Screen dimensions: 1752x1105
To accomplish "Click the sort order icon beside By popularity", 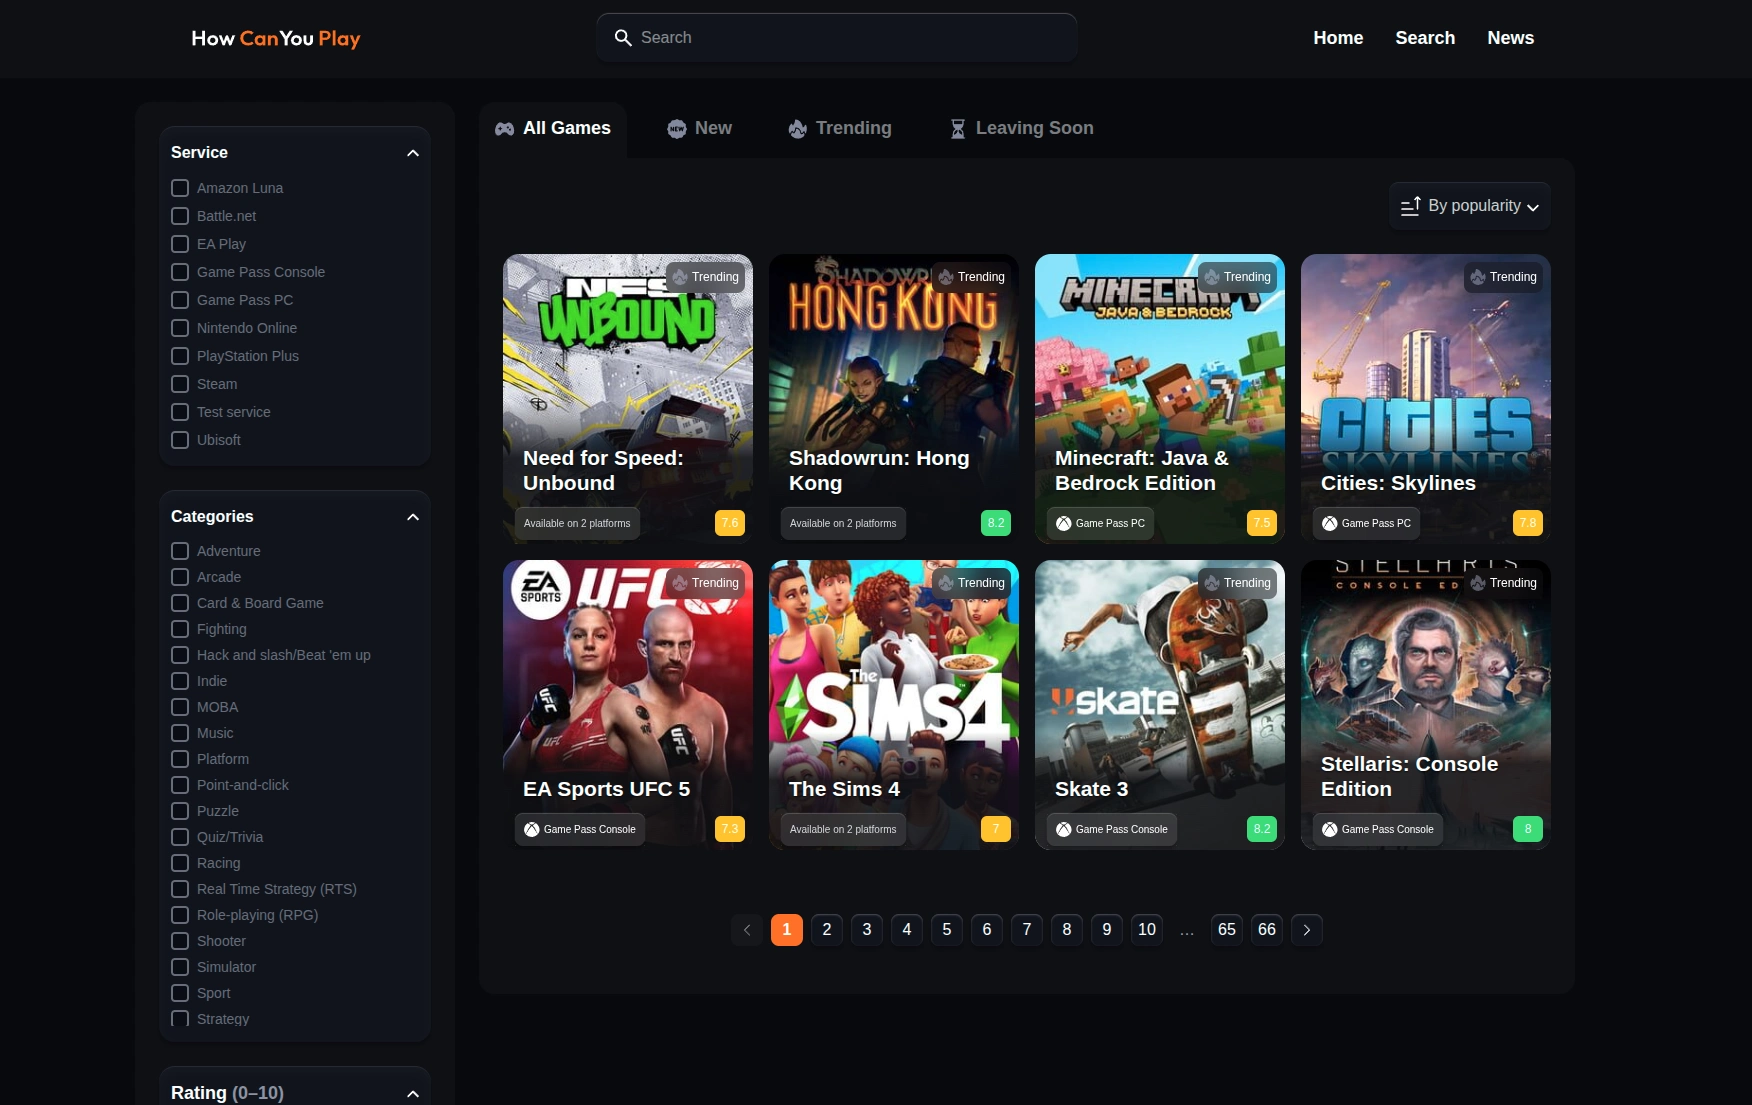I will coord(1411,206).
